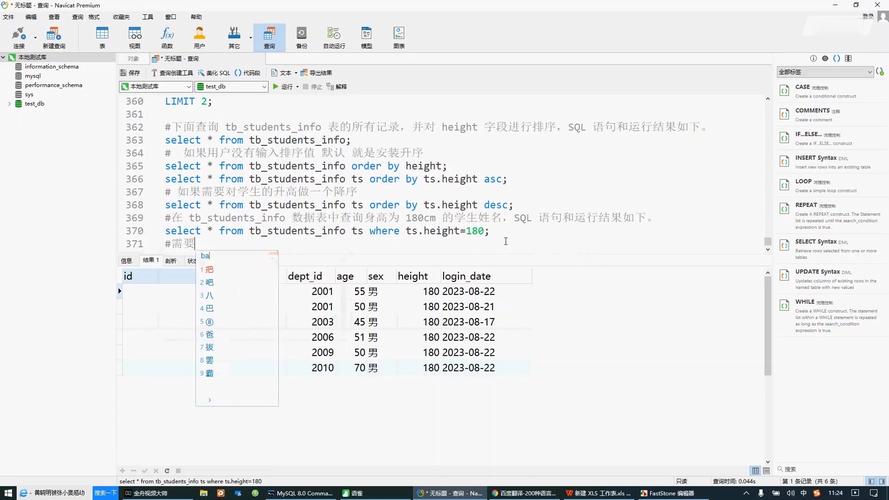889x500 pixels.
Task: Open the 备份 (Backup) toolbar icon
Action: [302, 37]
